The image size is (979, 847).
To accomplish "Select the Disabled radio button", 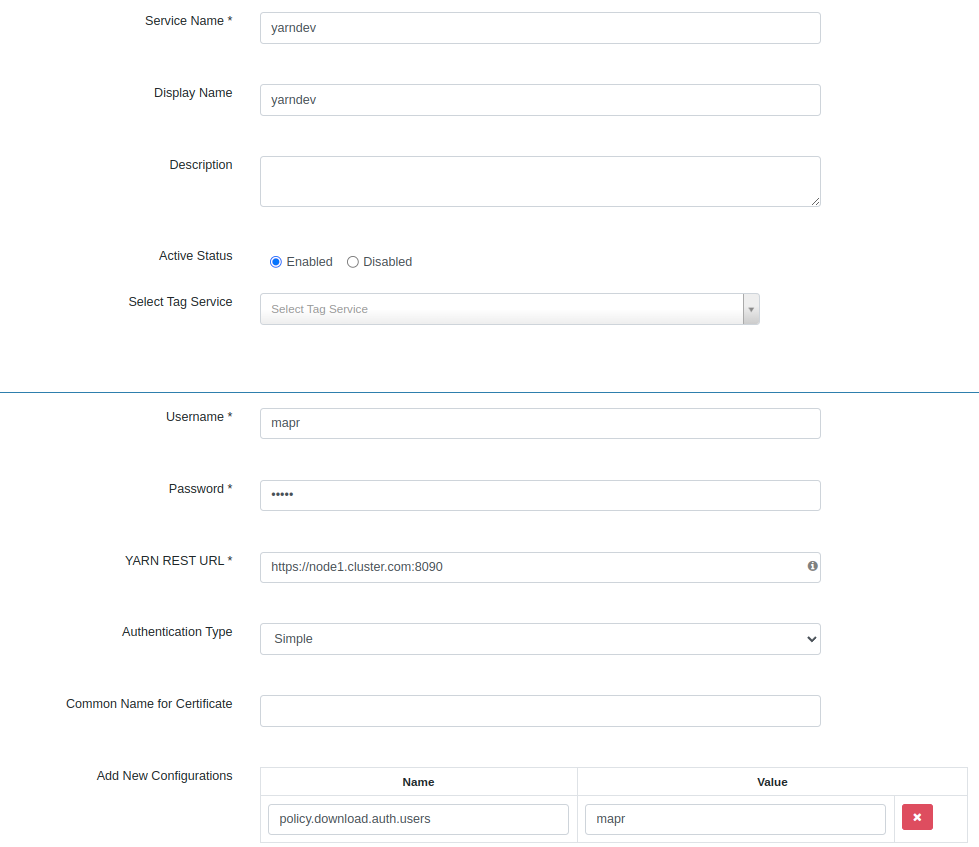I will point(353,262).
